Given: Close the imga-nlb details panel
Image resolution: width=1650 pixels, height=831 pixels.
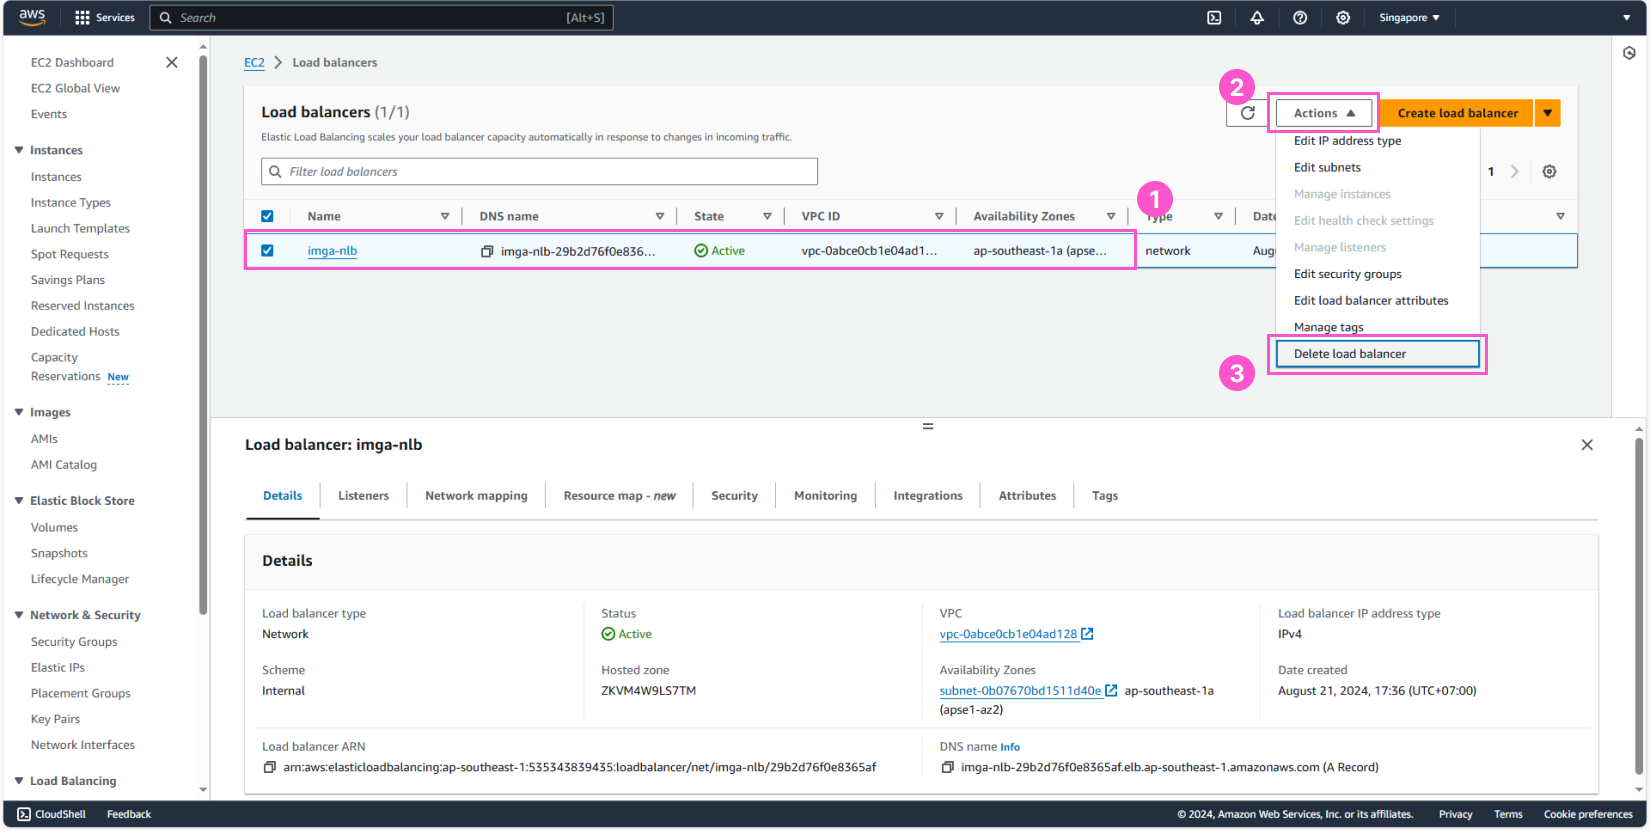Looking at the screenshot, I should pyautogui.click(x=1587, y=445).
